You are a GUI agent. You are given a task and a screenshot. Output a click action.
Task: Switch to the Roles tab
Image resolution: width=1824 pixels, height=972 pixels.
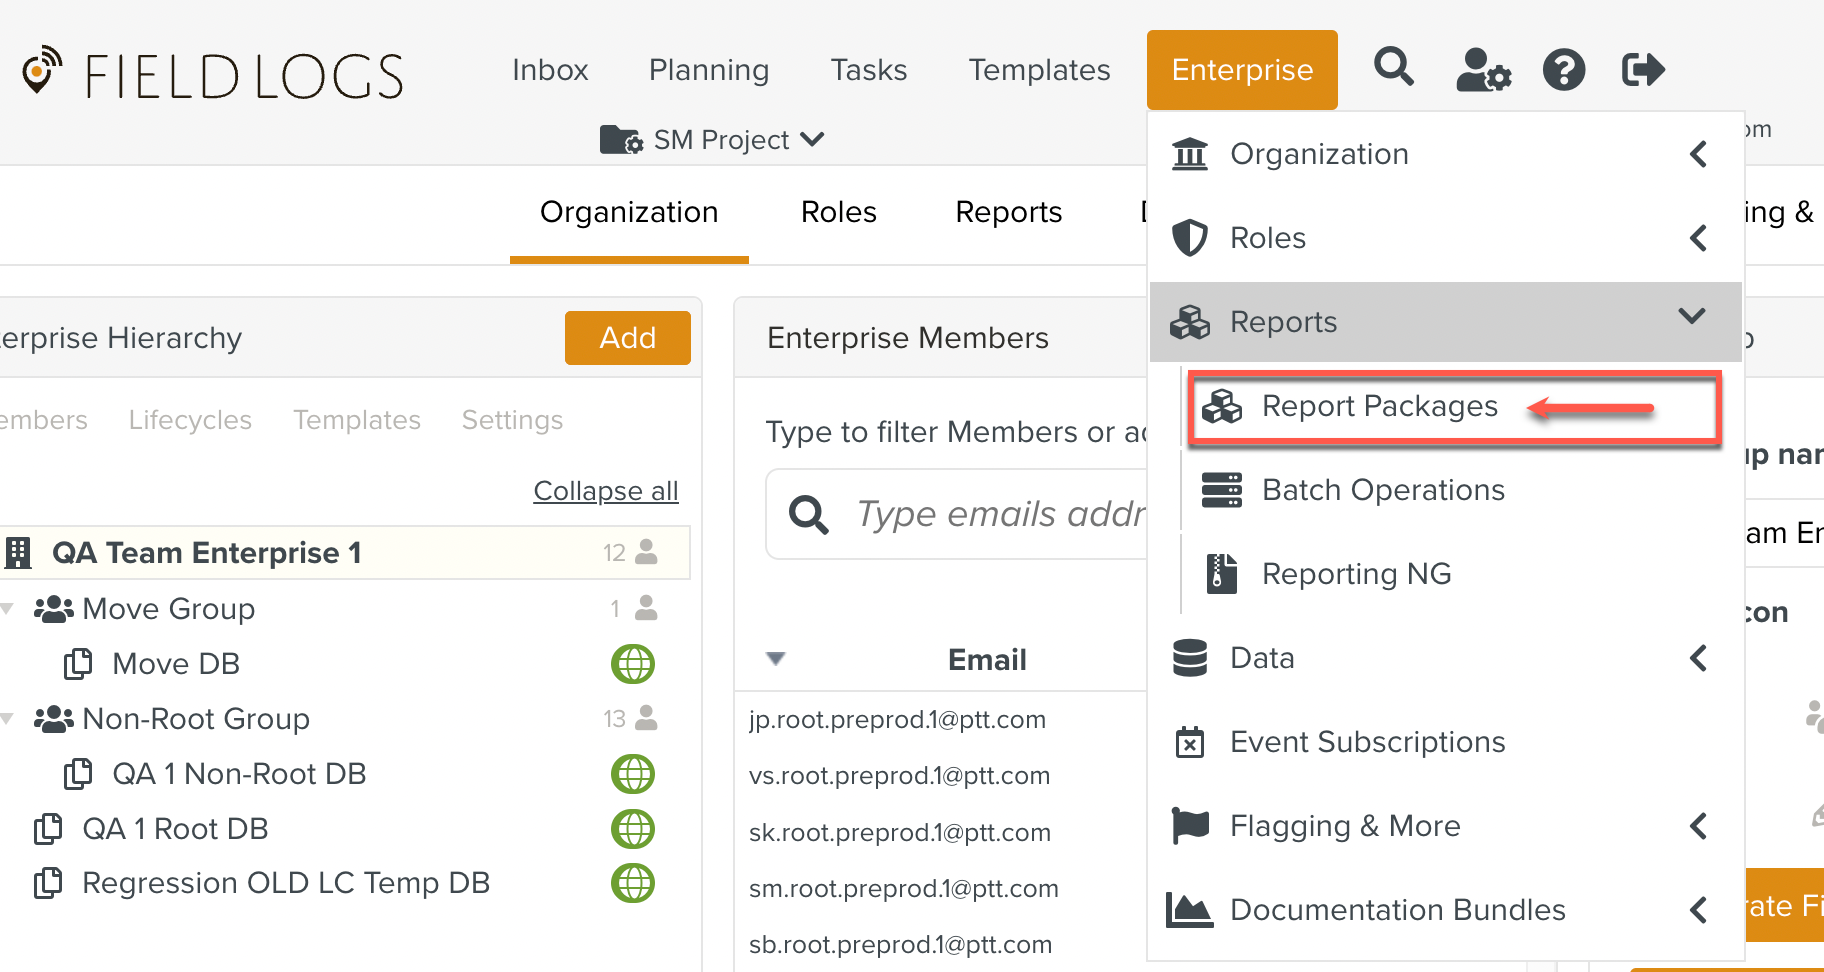coord(838,212)
